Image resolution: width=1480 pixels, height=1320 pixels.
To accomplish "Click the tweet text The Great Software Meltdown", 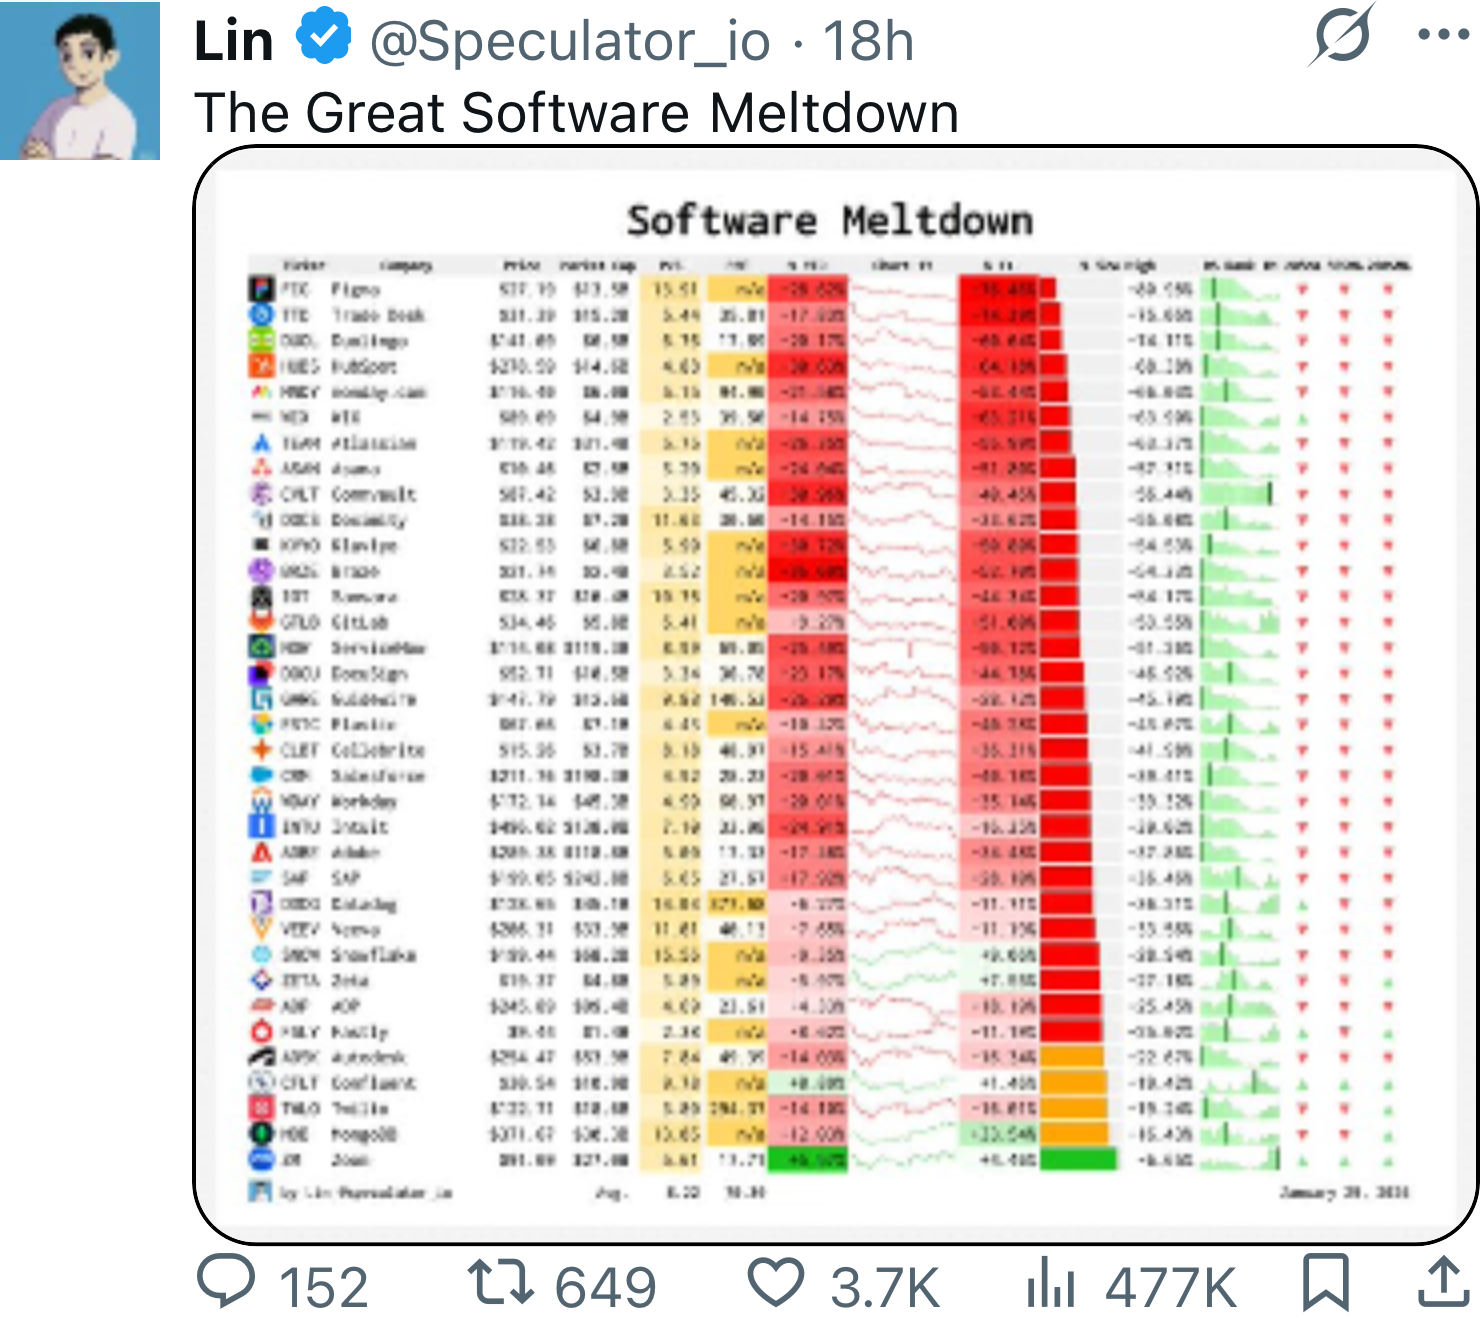I will (x=576, y=112).
